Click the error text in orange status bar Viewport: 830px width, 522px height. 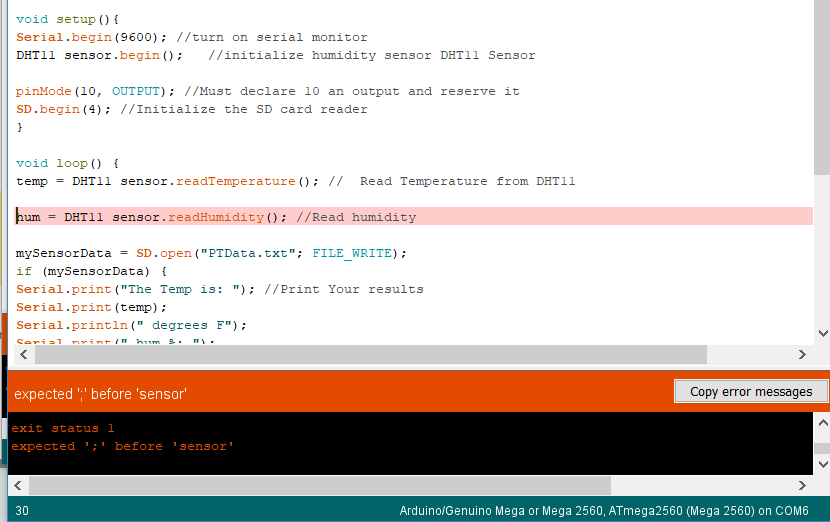click(x=100, y=394)
